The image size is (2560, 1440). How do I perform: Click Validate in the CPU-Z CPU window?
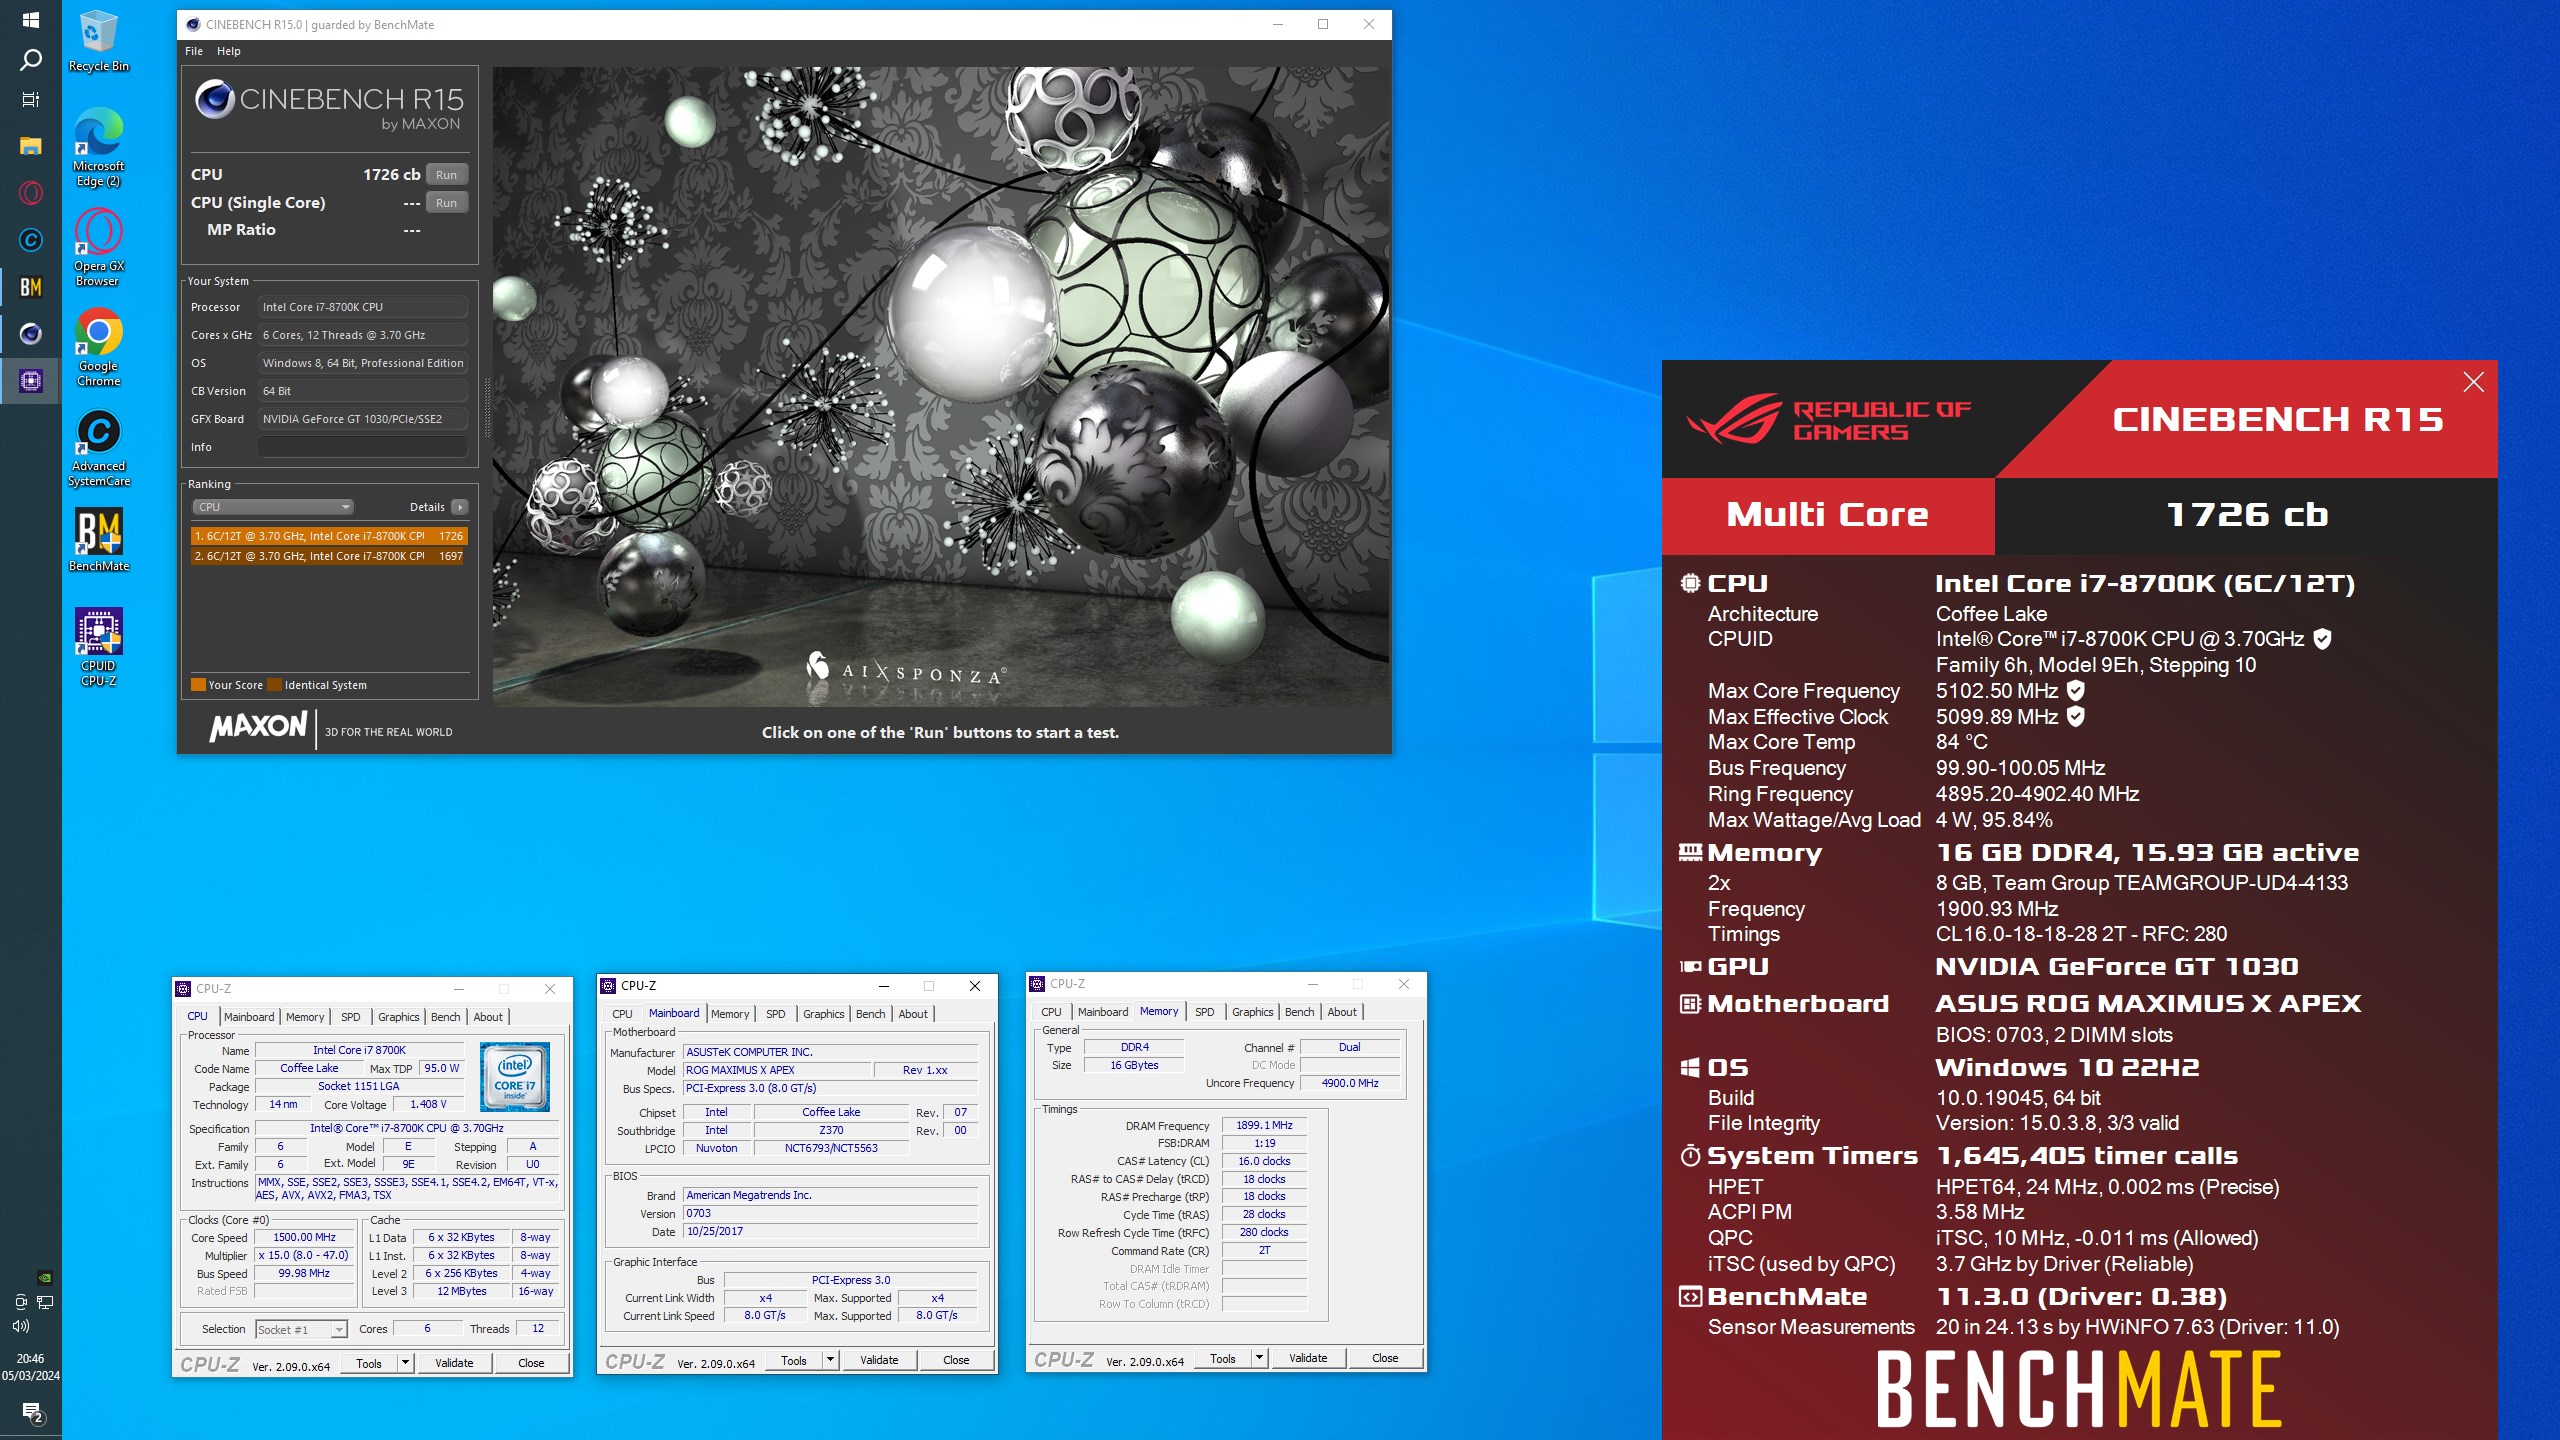(x=454, y=1363)
